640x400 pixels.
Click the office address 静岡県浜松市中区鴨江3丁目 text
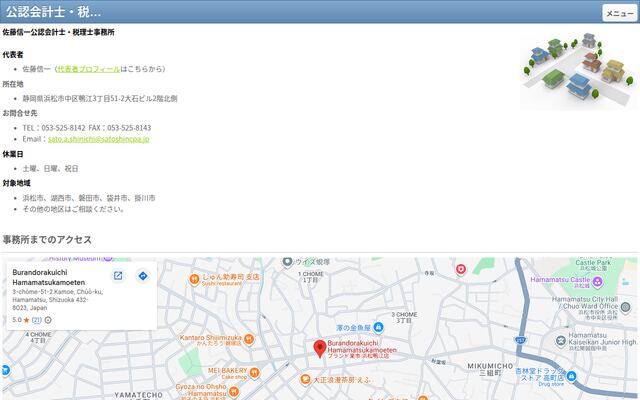pyautogui.click(x=100, y=98)
